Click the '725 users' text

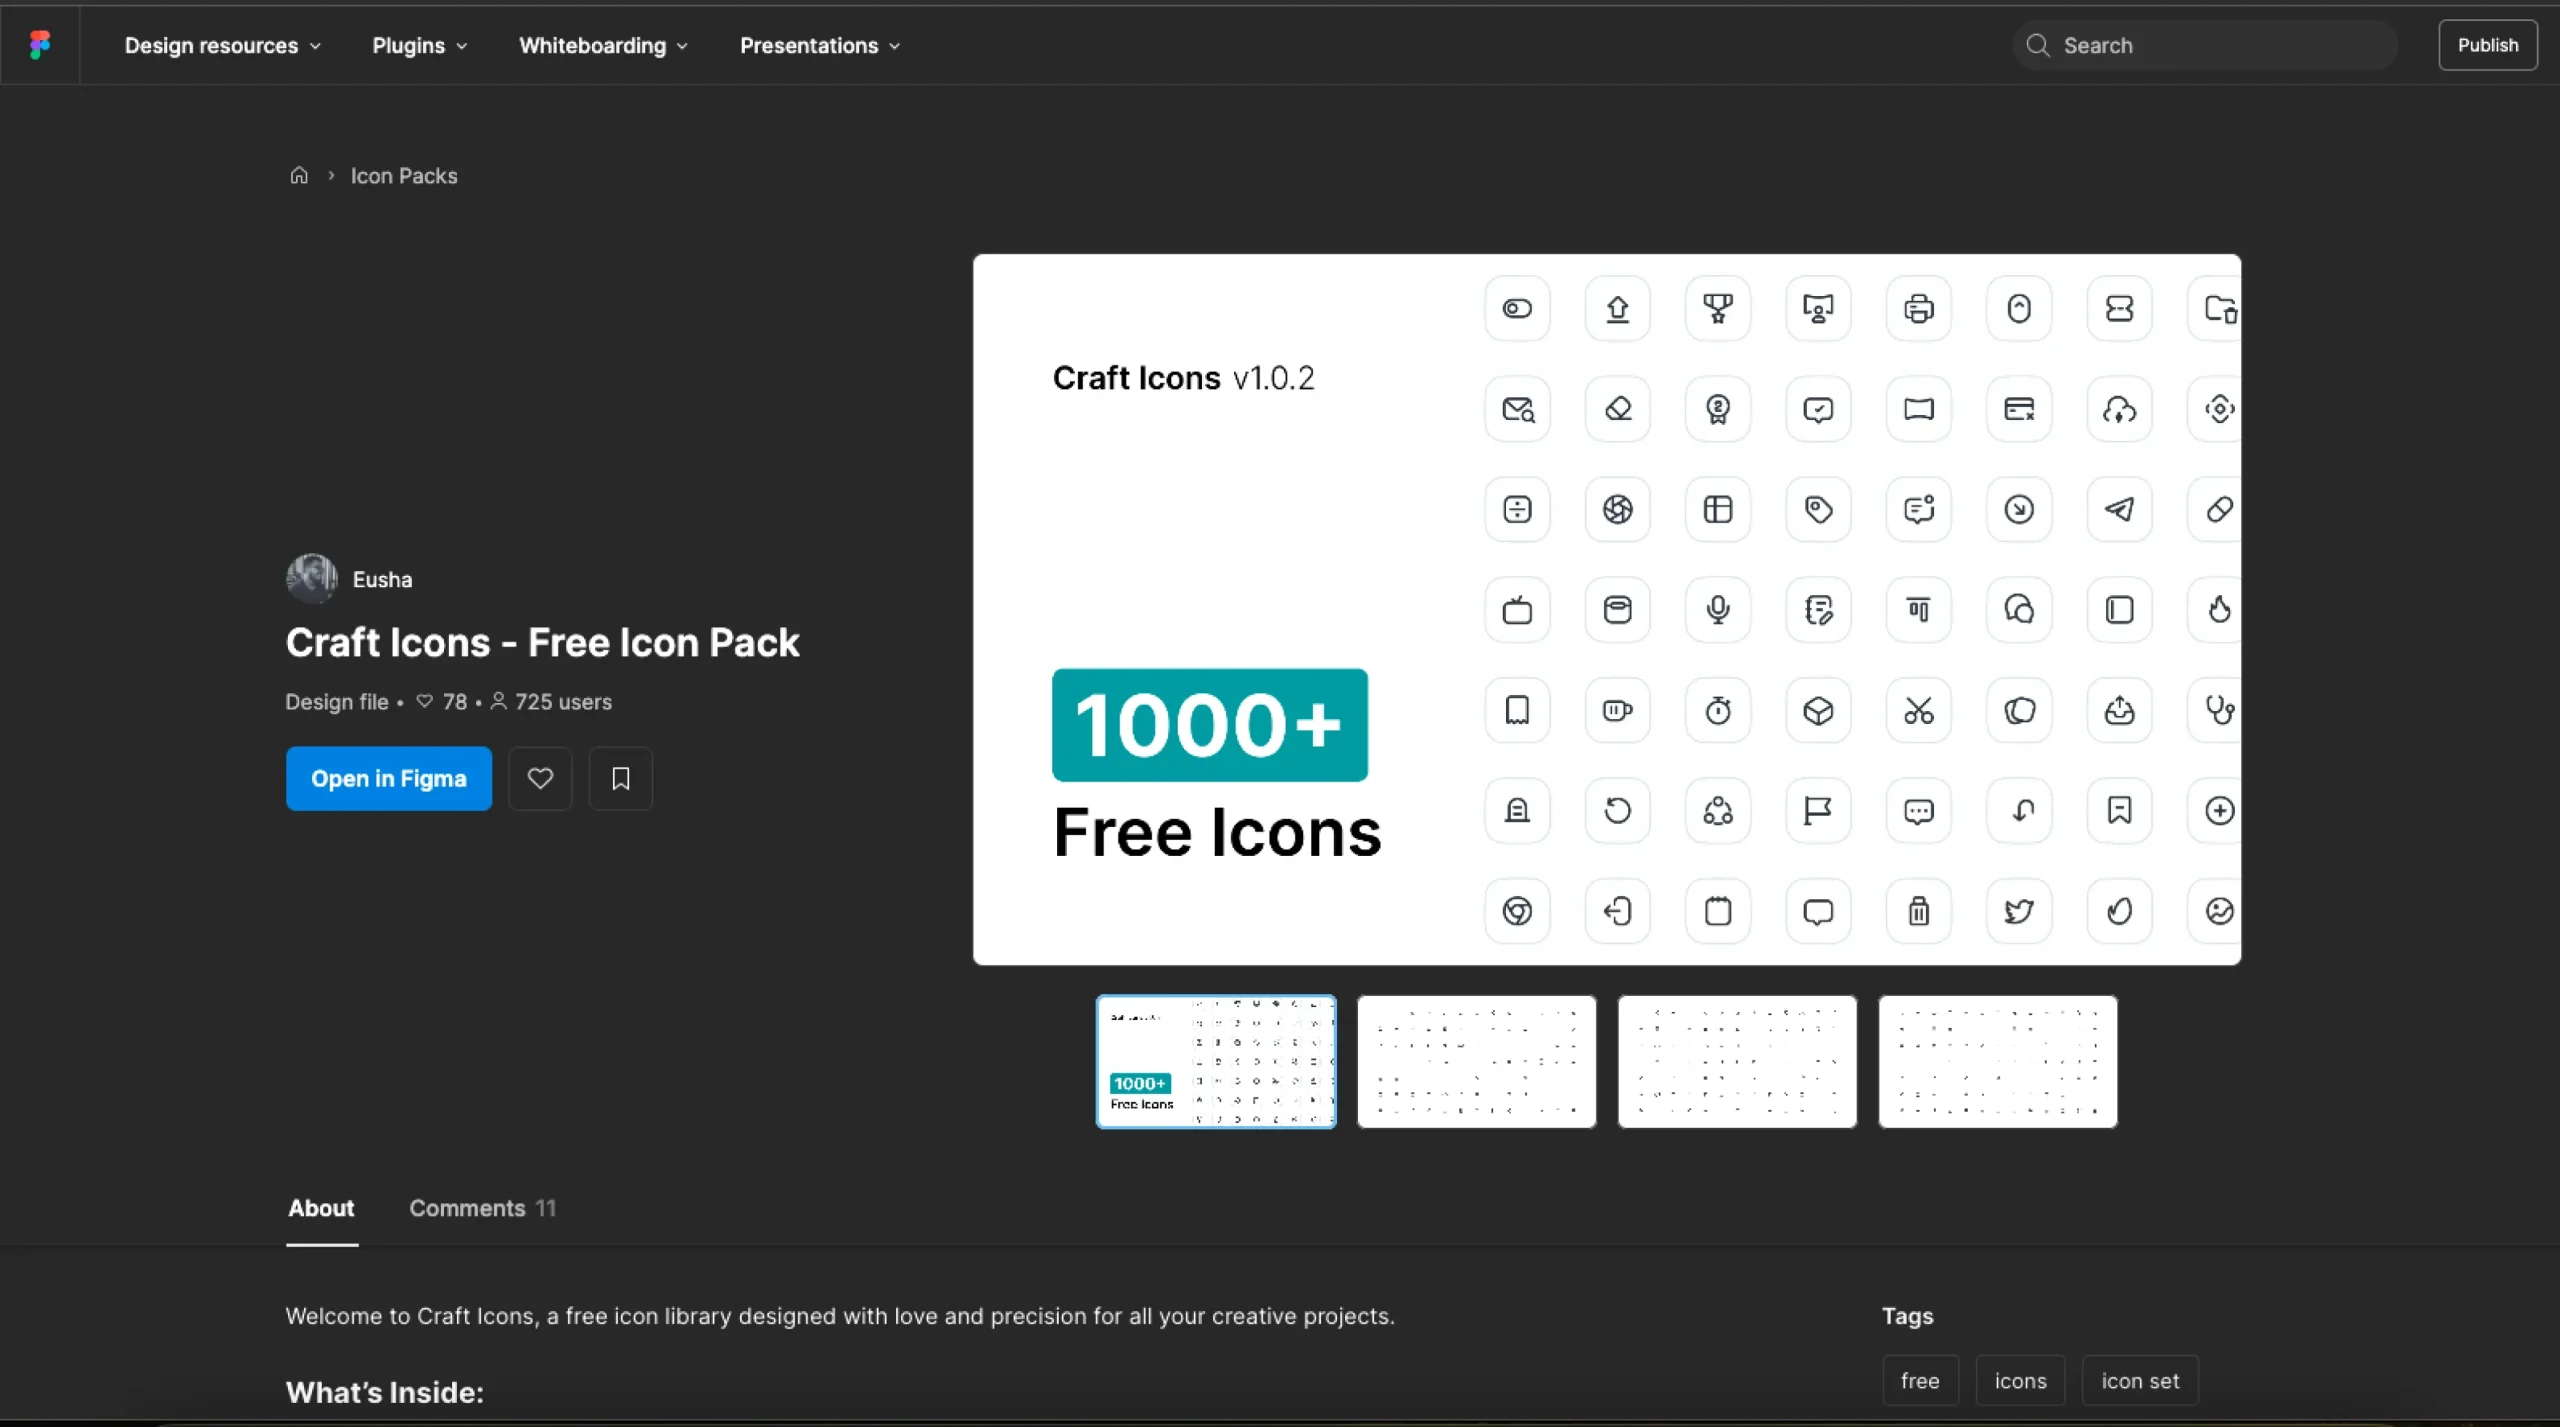click(563, 702)
